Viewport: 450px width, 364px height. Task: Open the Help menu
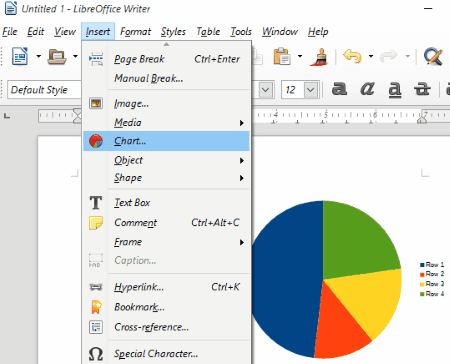(x=318, y=31)
